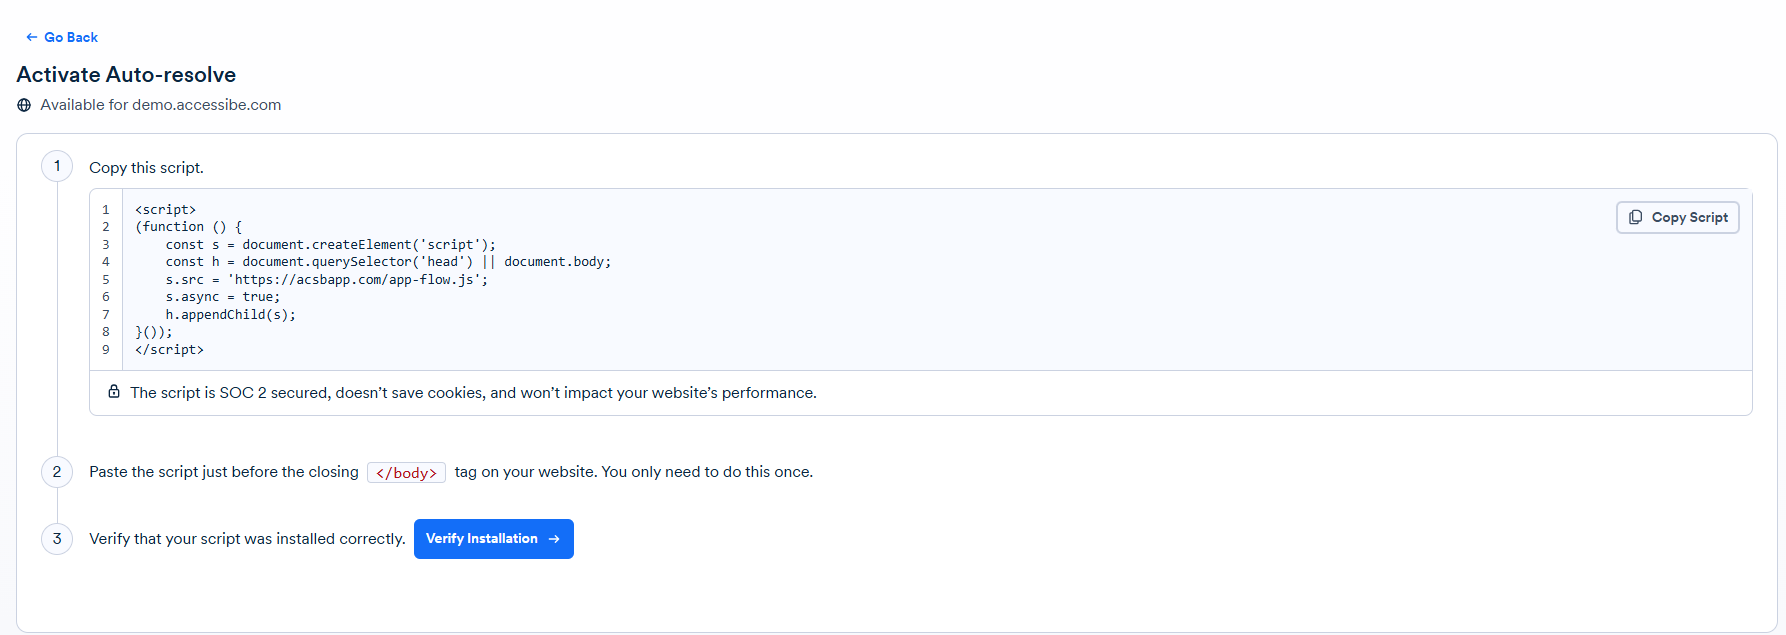Click the Activate Auto-resolve heading
Image resolution: width=1786 pixels, height=635 pixels.
[x=126, y=75]
